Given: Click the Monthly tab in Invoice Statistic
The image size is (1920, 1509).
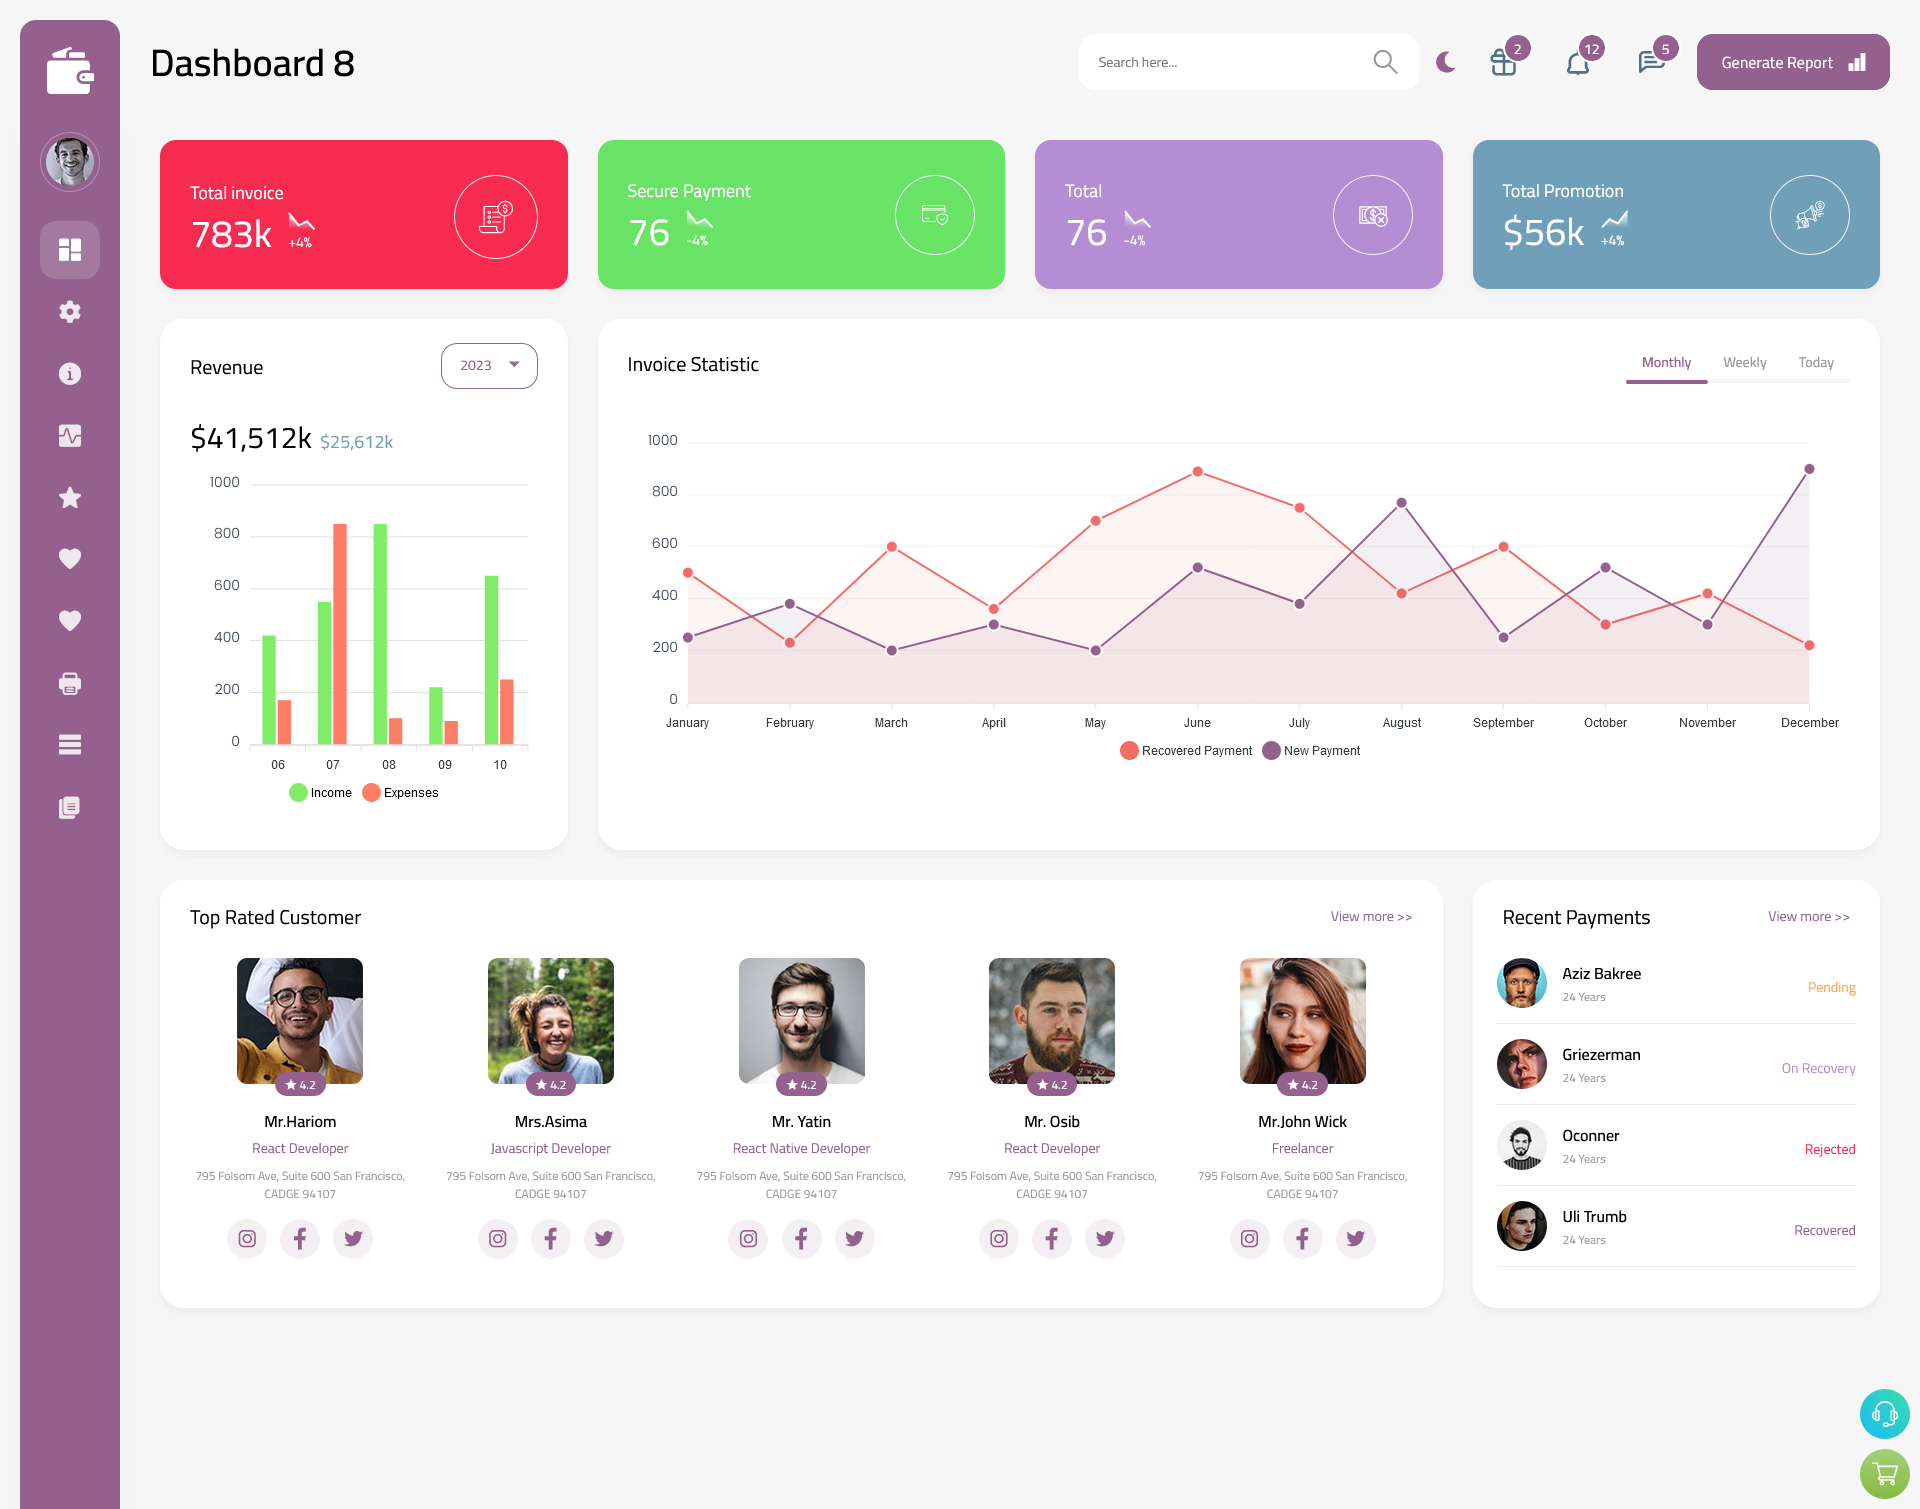Looking at the screenshot, I should 1666,362.
